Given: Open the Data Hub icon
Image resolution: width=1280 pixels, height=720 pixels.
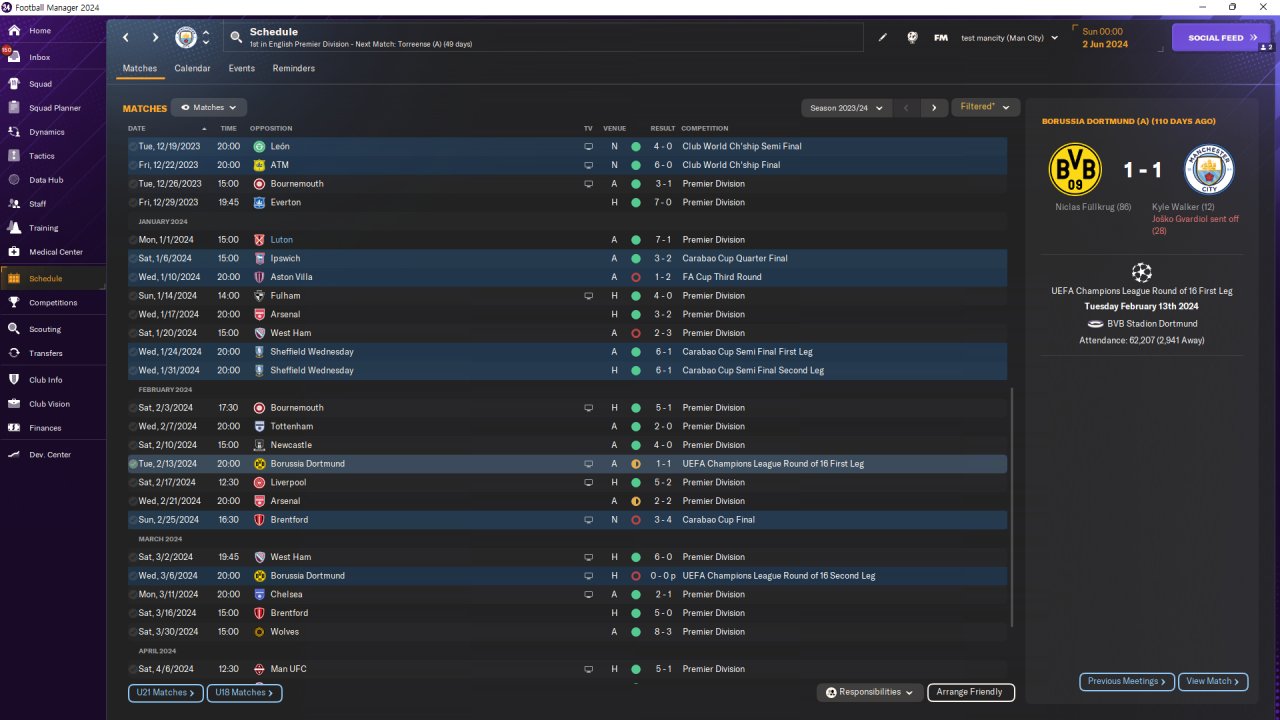Looking at the screenshot, I should point(14,180).
